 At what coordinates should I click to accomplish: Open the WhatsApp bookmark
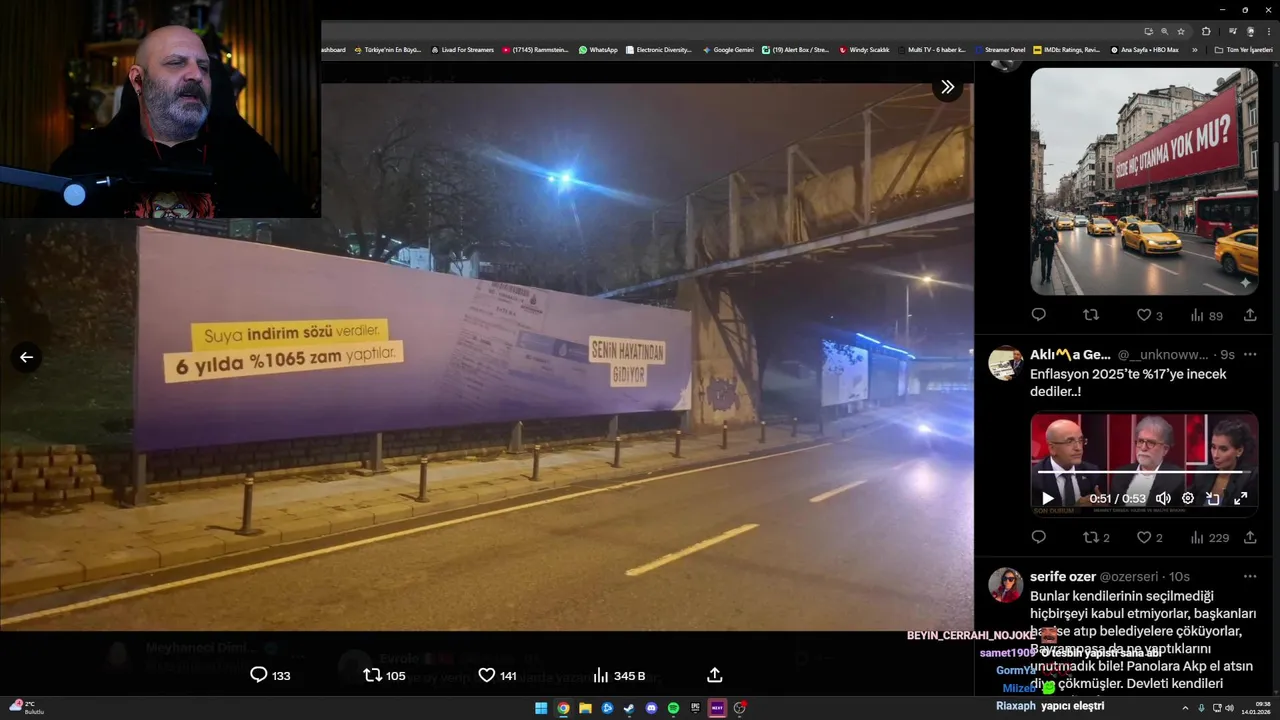tap(598, 49)
